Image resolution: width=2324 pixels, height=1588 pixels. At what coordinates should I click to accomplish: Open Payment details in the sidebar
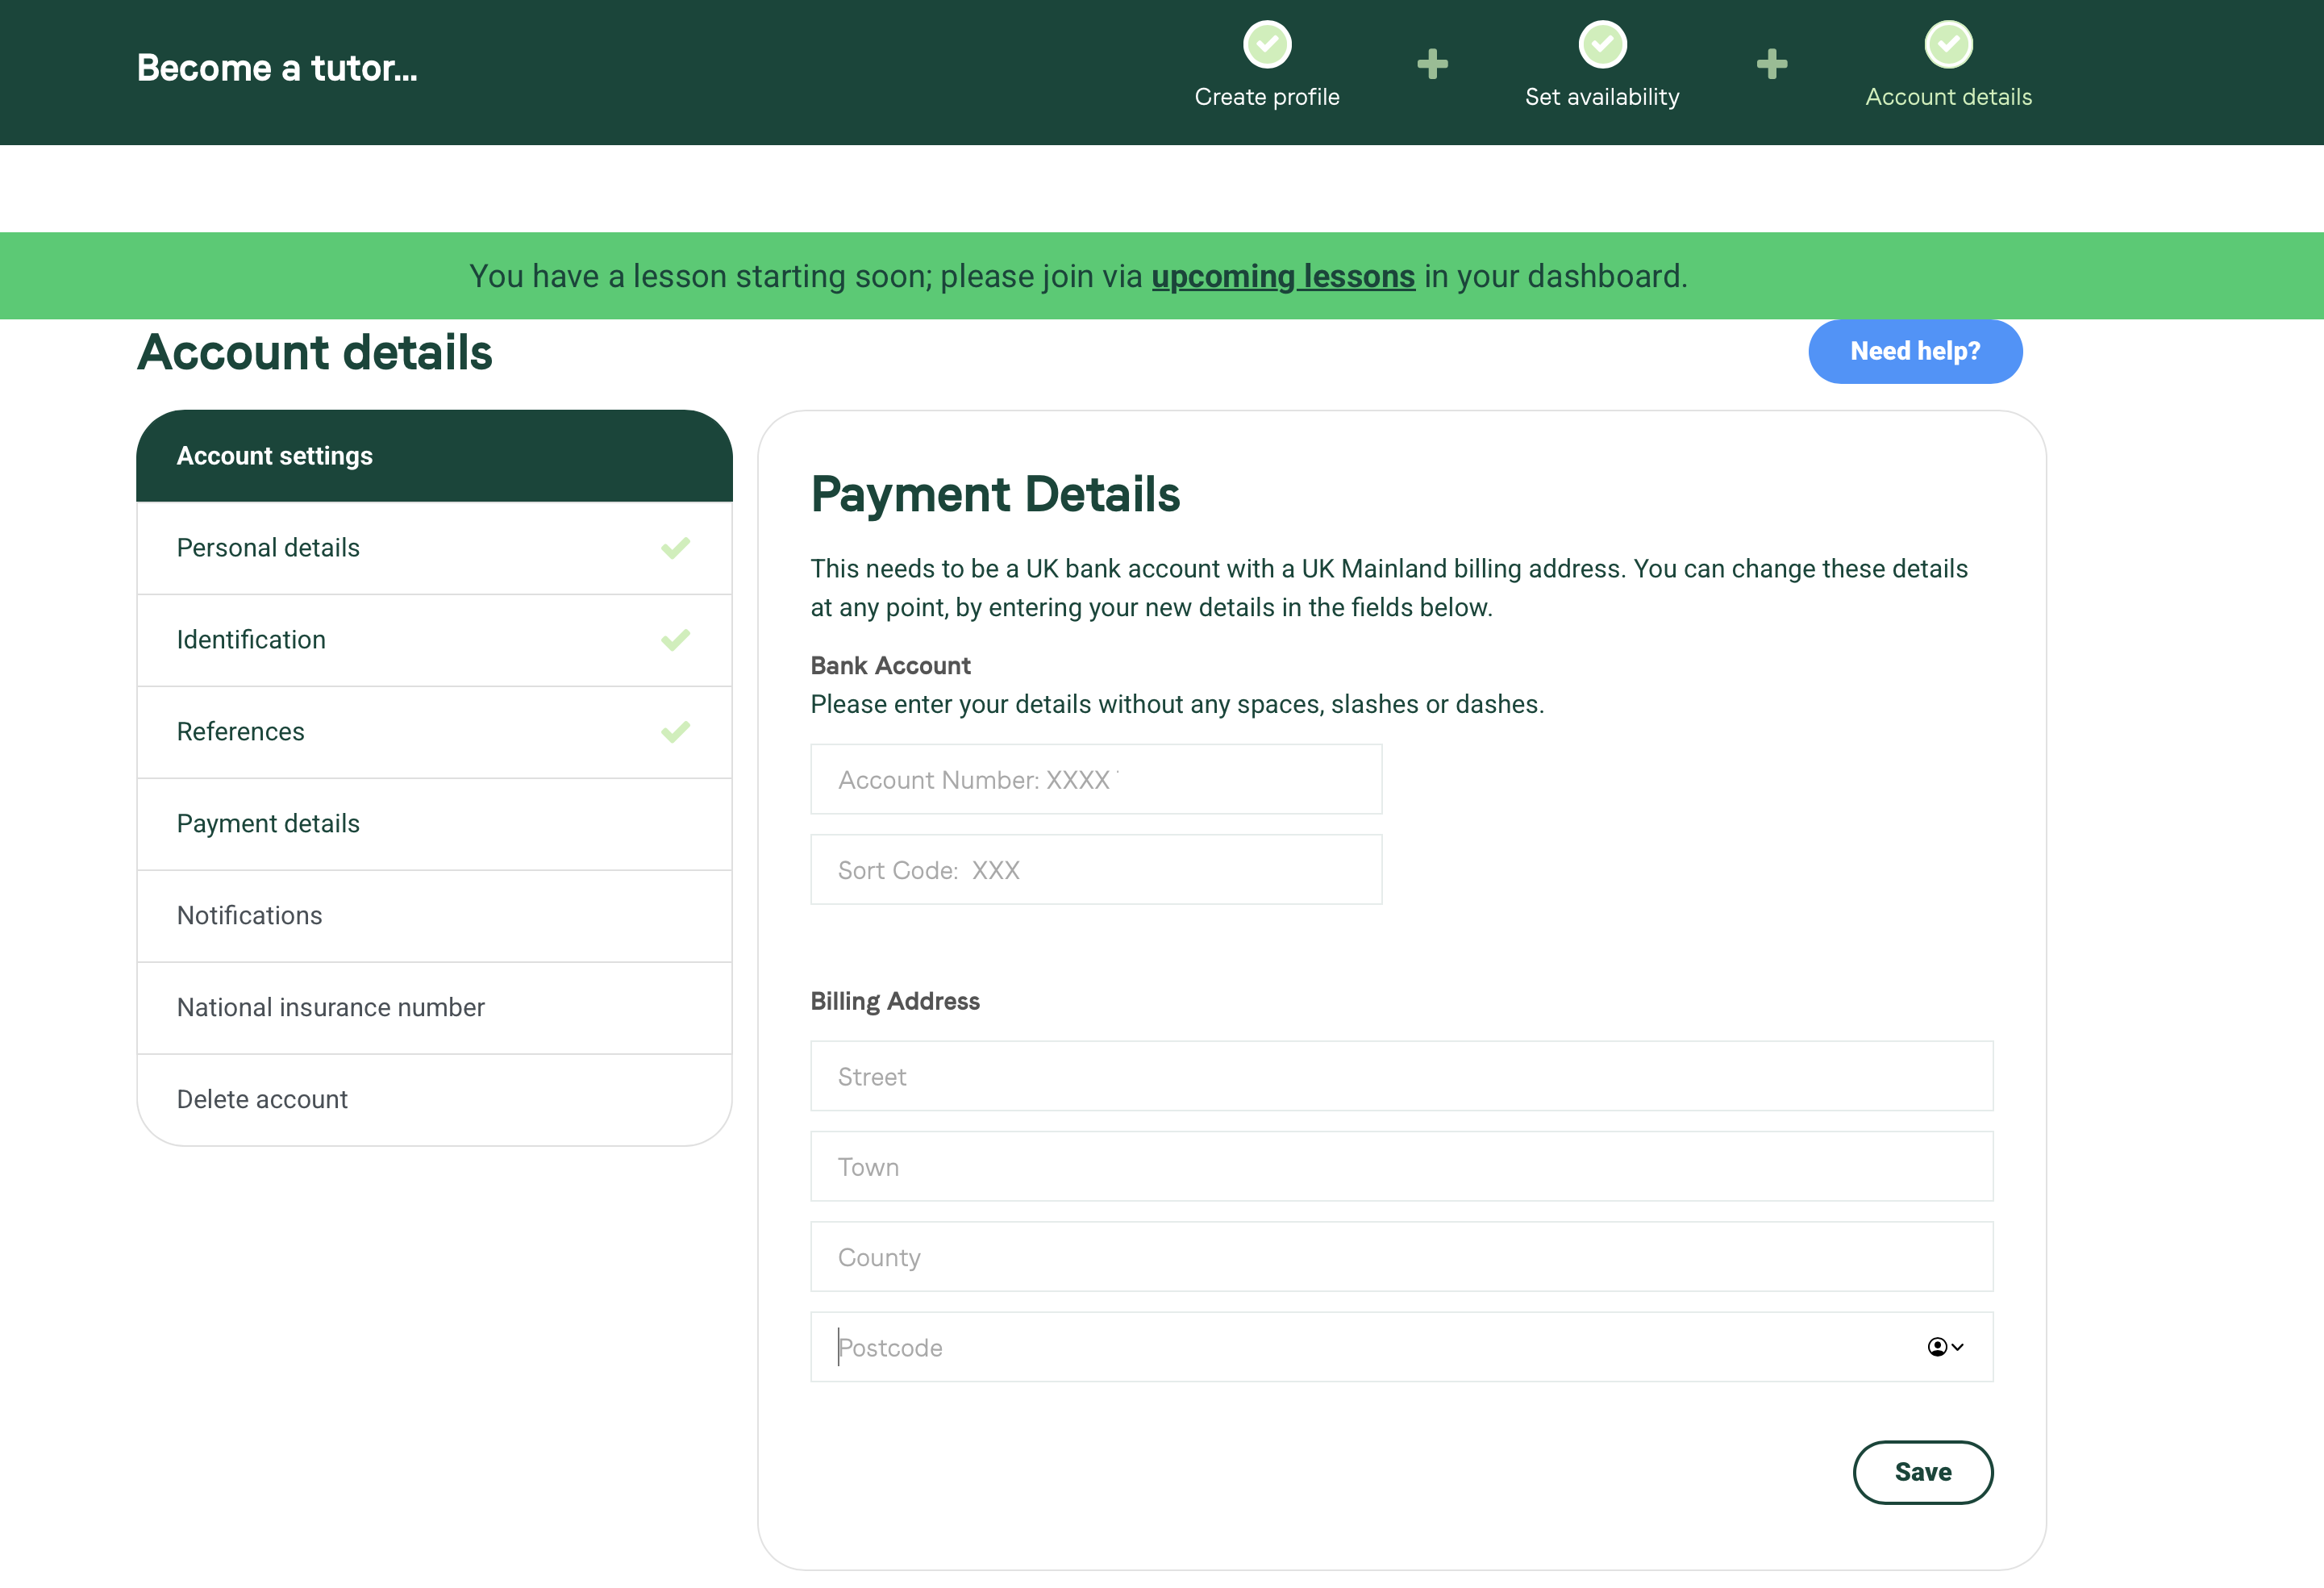[268, 824]
